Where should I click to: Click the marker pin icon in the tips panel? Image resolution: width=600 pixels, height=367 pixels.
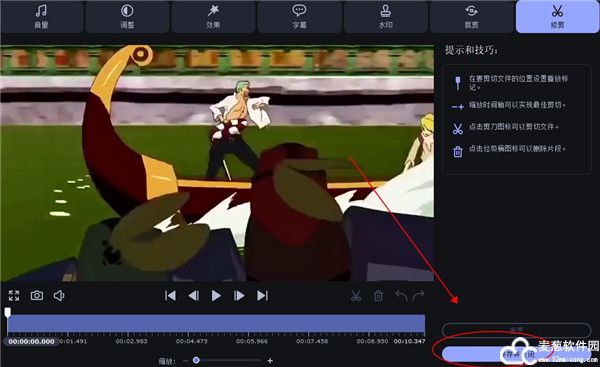tap(458, 83)
